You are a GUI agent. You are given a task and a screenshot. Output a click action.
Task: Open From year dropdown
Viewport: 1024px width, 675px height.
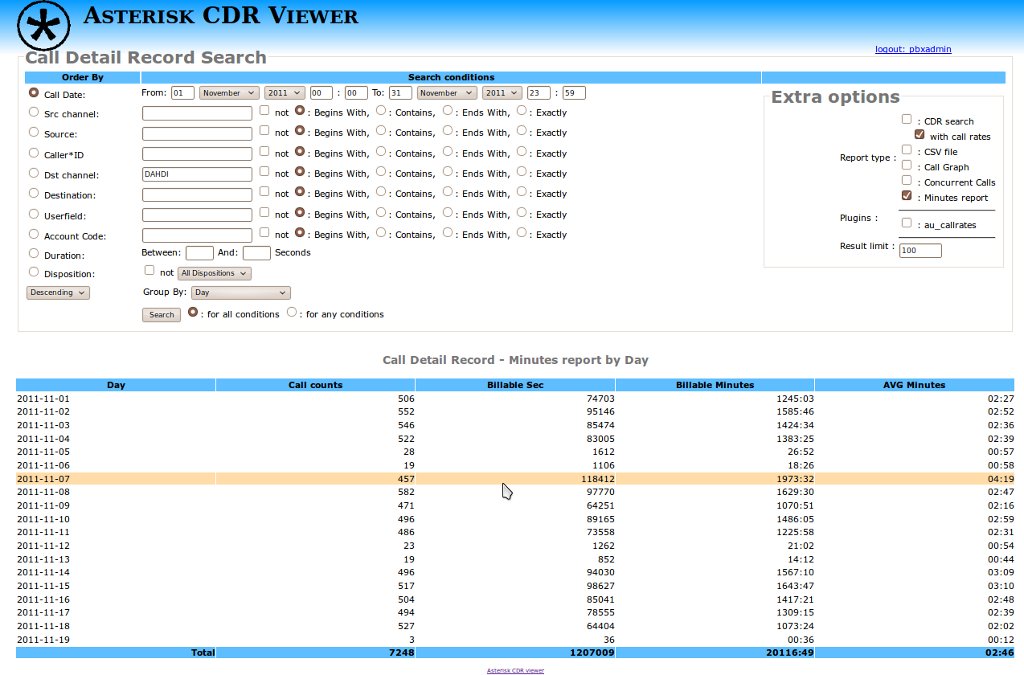coord(285,93)
